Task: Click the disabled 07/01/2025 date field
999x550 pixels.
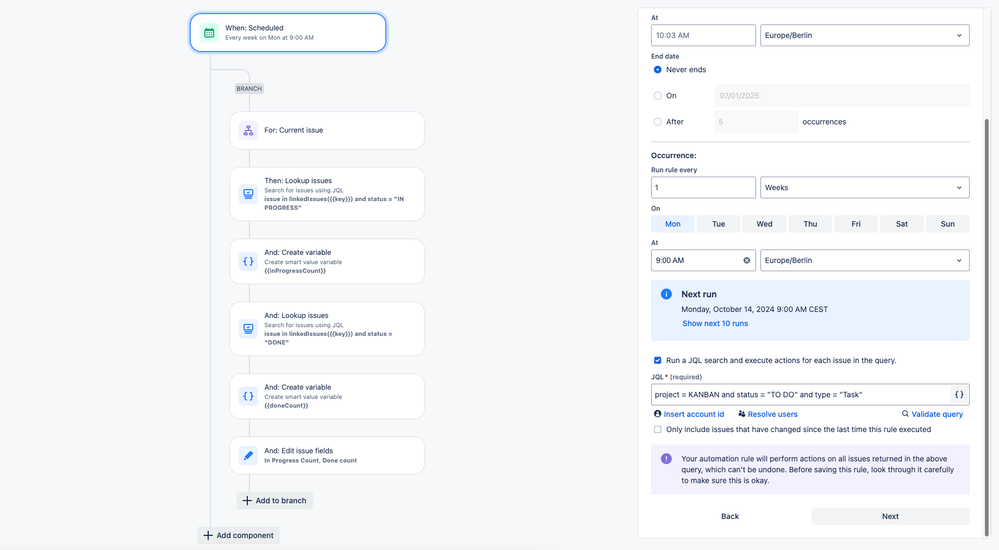Action: [842, 96]
